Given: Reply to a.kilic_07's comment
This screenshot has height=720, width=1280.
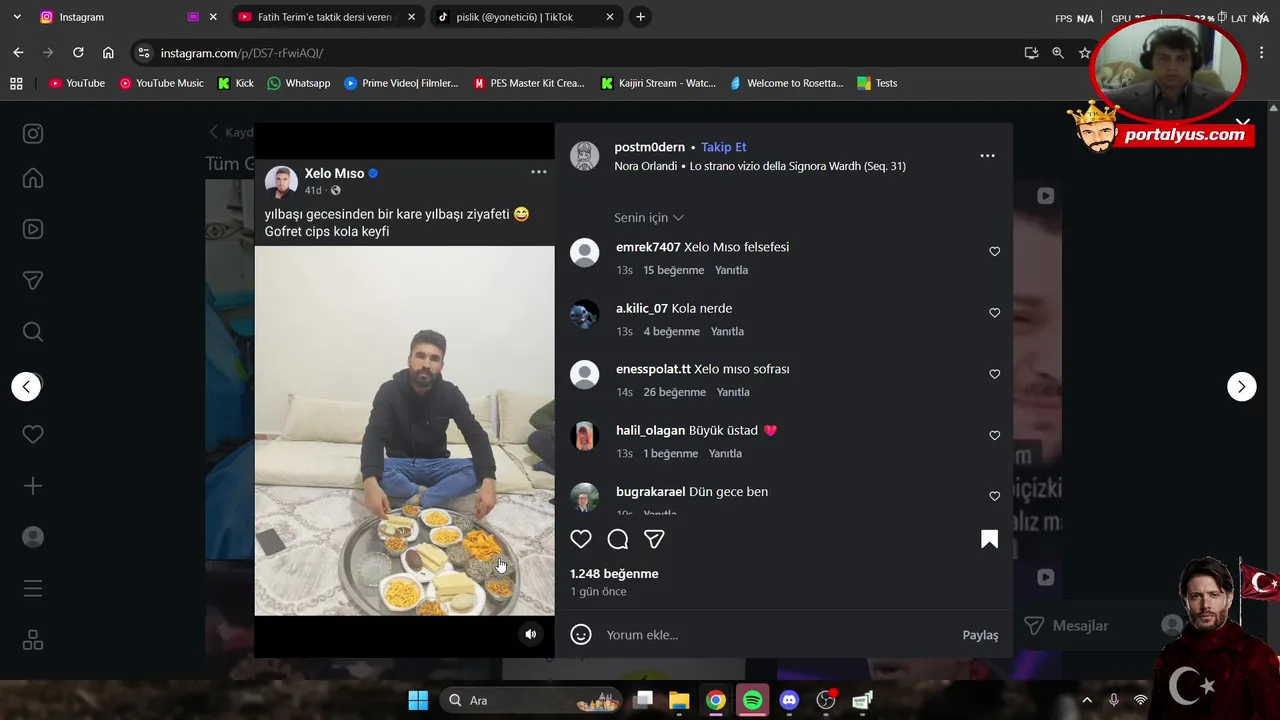Looking at the screenshot, I should click(x=727, y=331).
